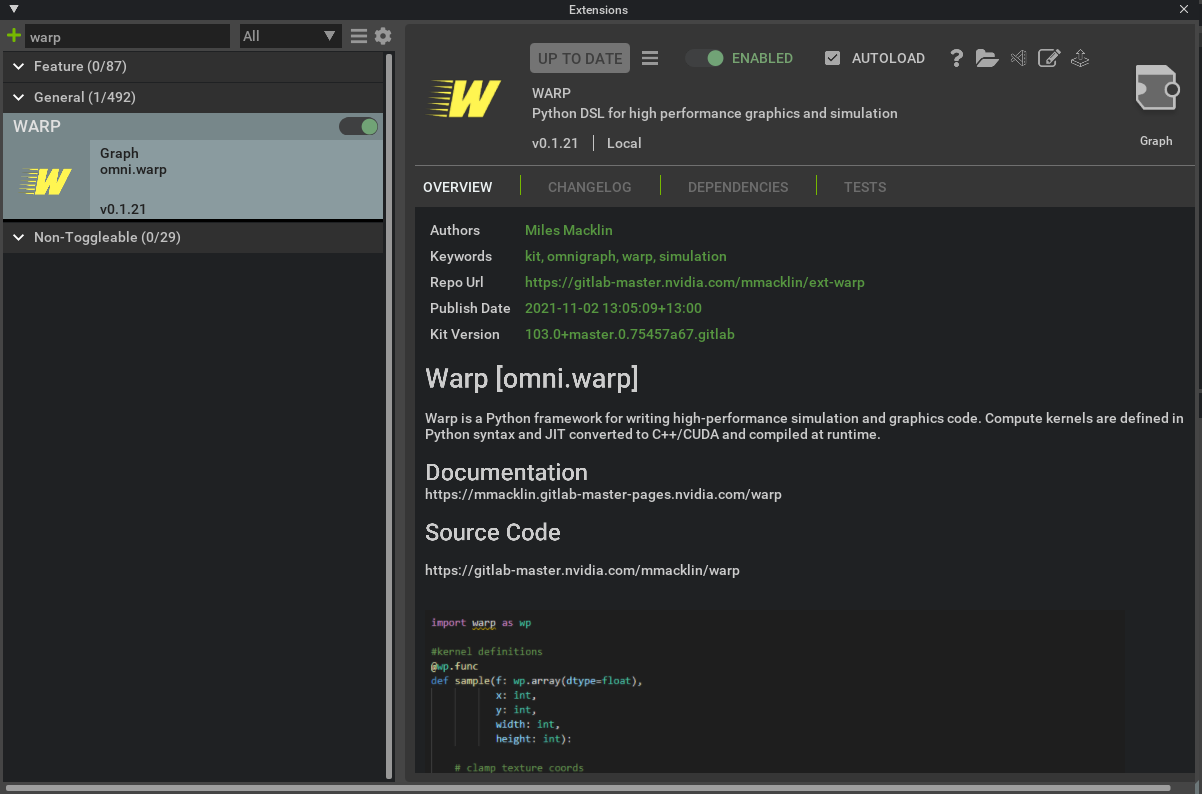Open the extension folder icon
The height and width of the screenshot is (794, 1202).
987,58
